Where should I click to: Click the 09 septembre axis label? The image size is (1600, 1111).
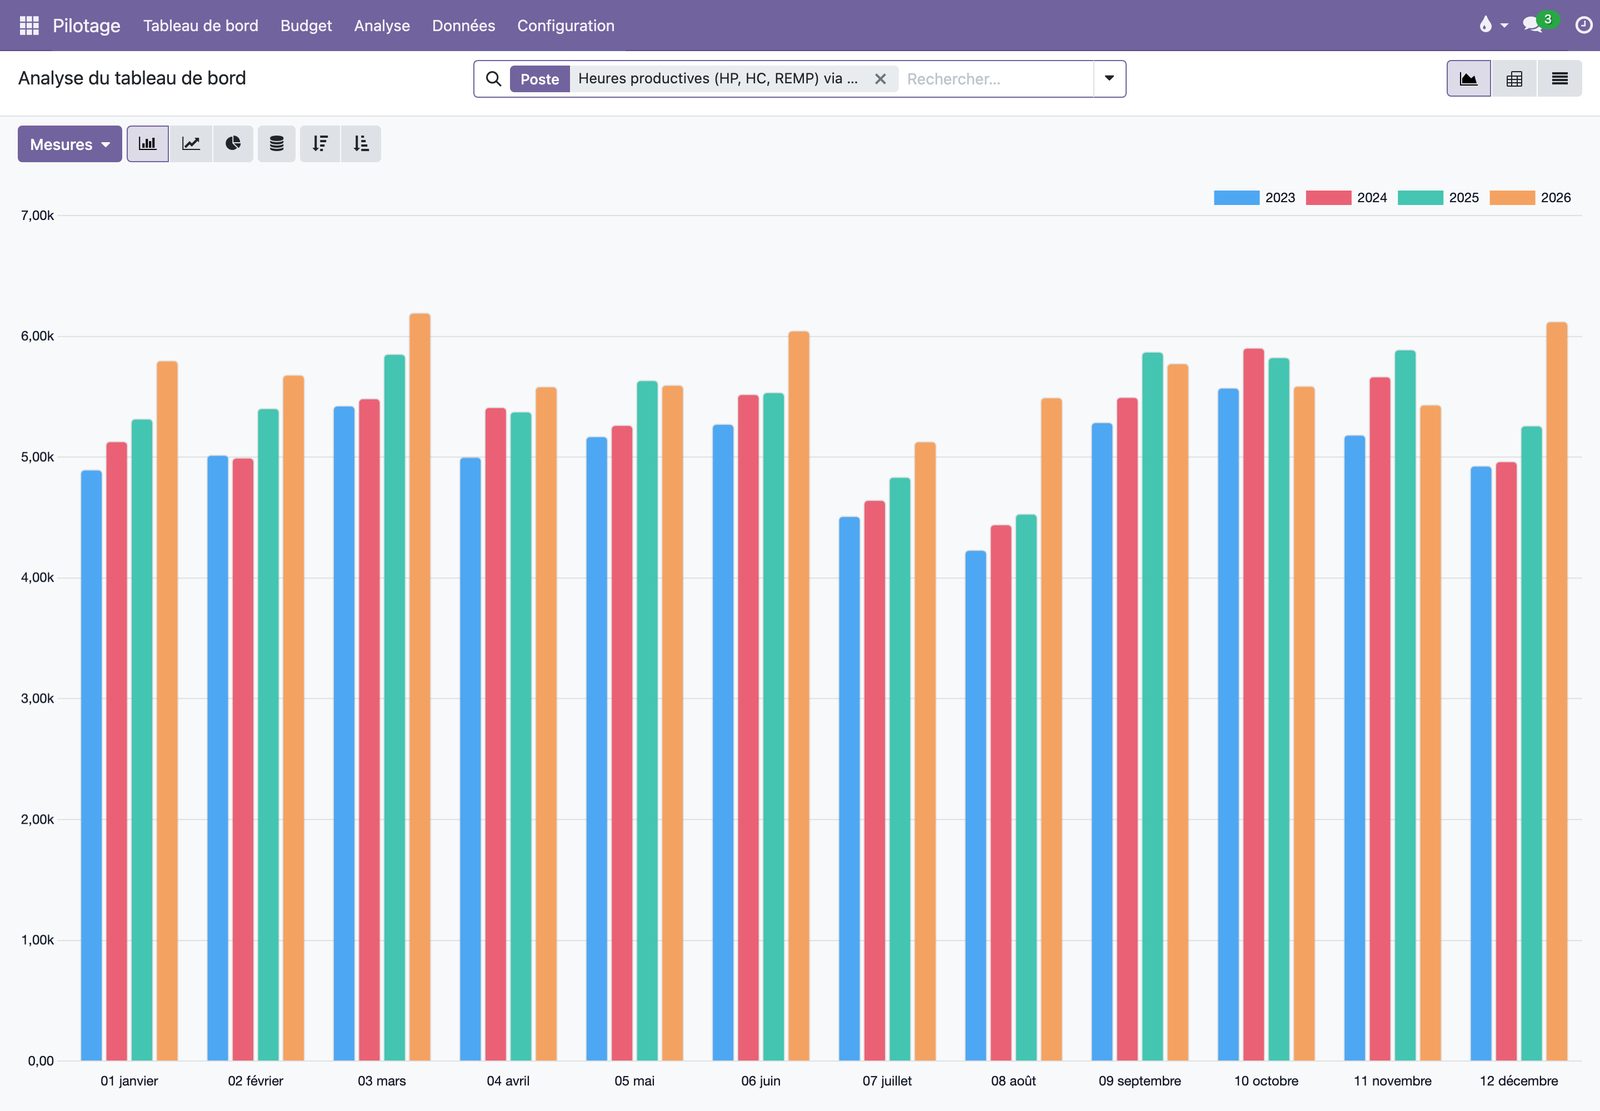tap(1140, 1081)
